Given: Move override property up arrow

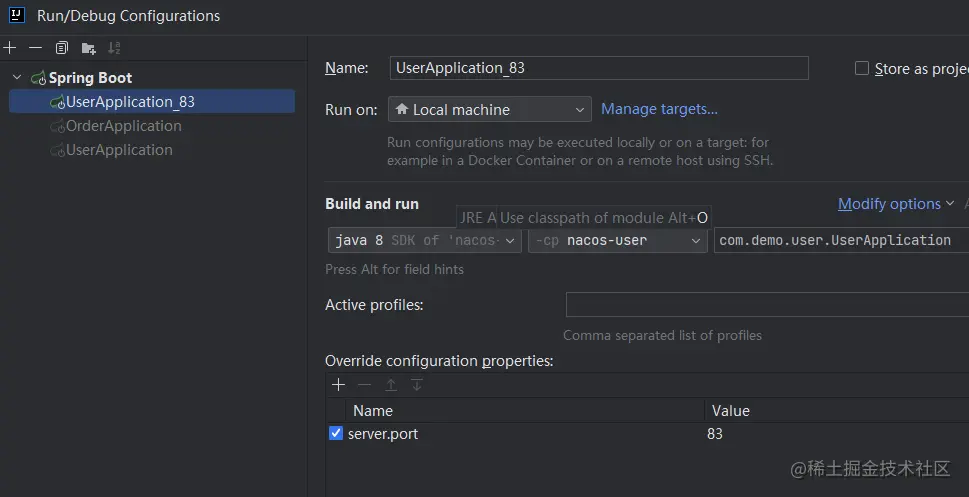Looking at the screenshot, I should [391, 385].
